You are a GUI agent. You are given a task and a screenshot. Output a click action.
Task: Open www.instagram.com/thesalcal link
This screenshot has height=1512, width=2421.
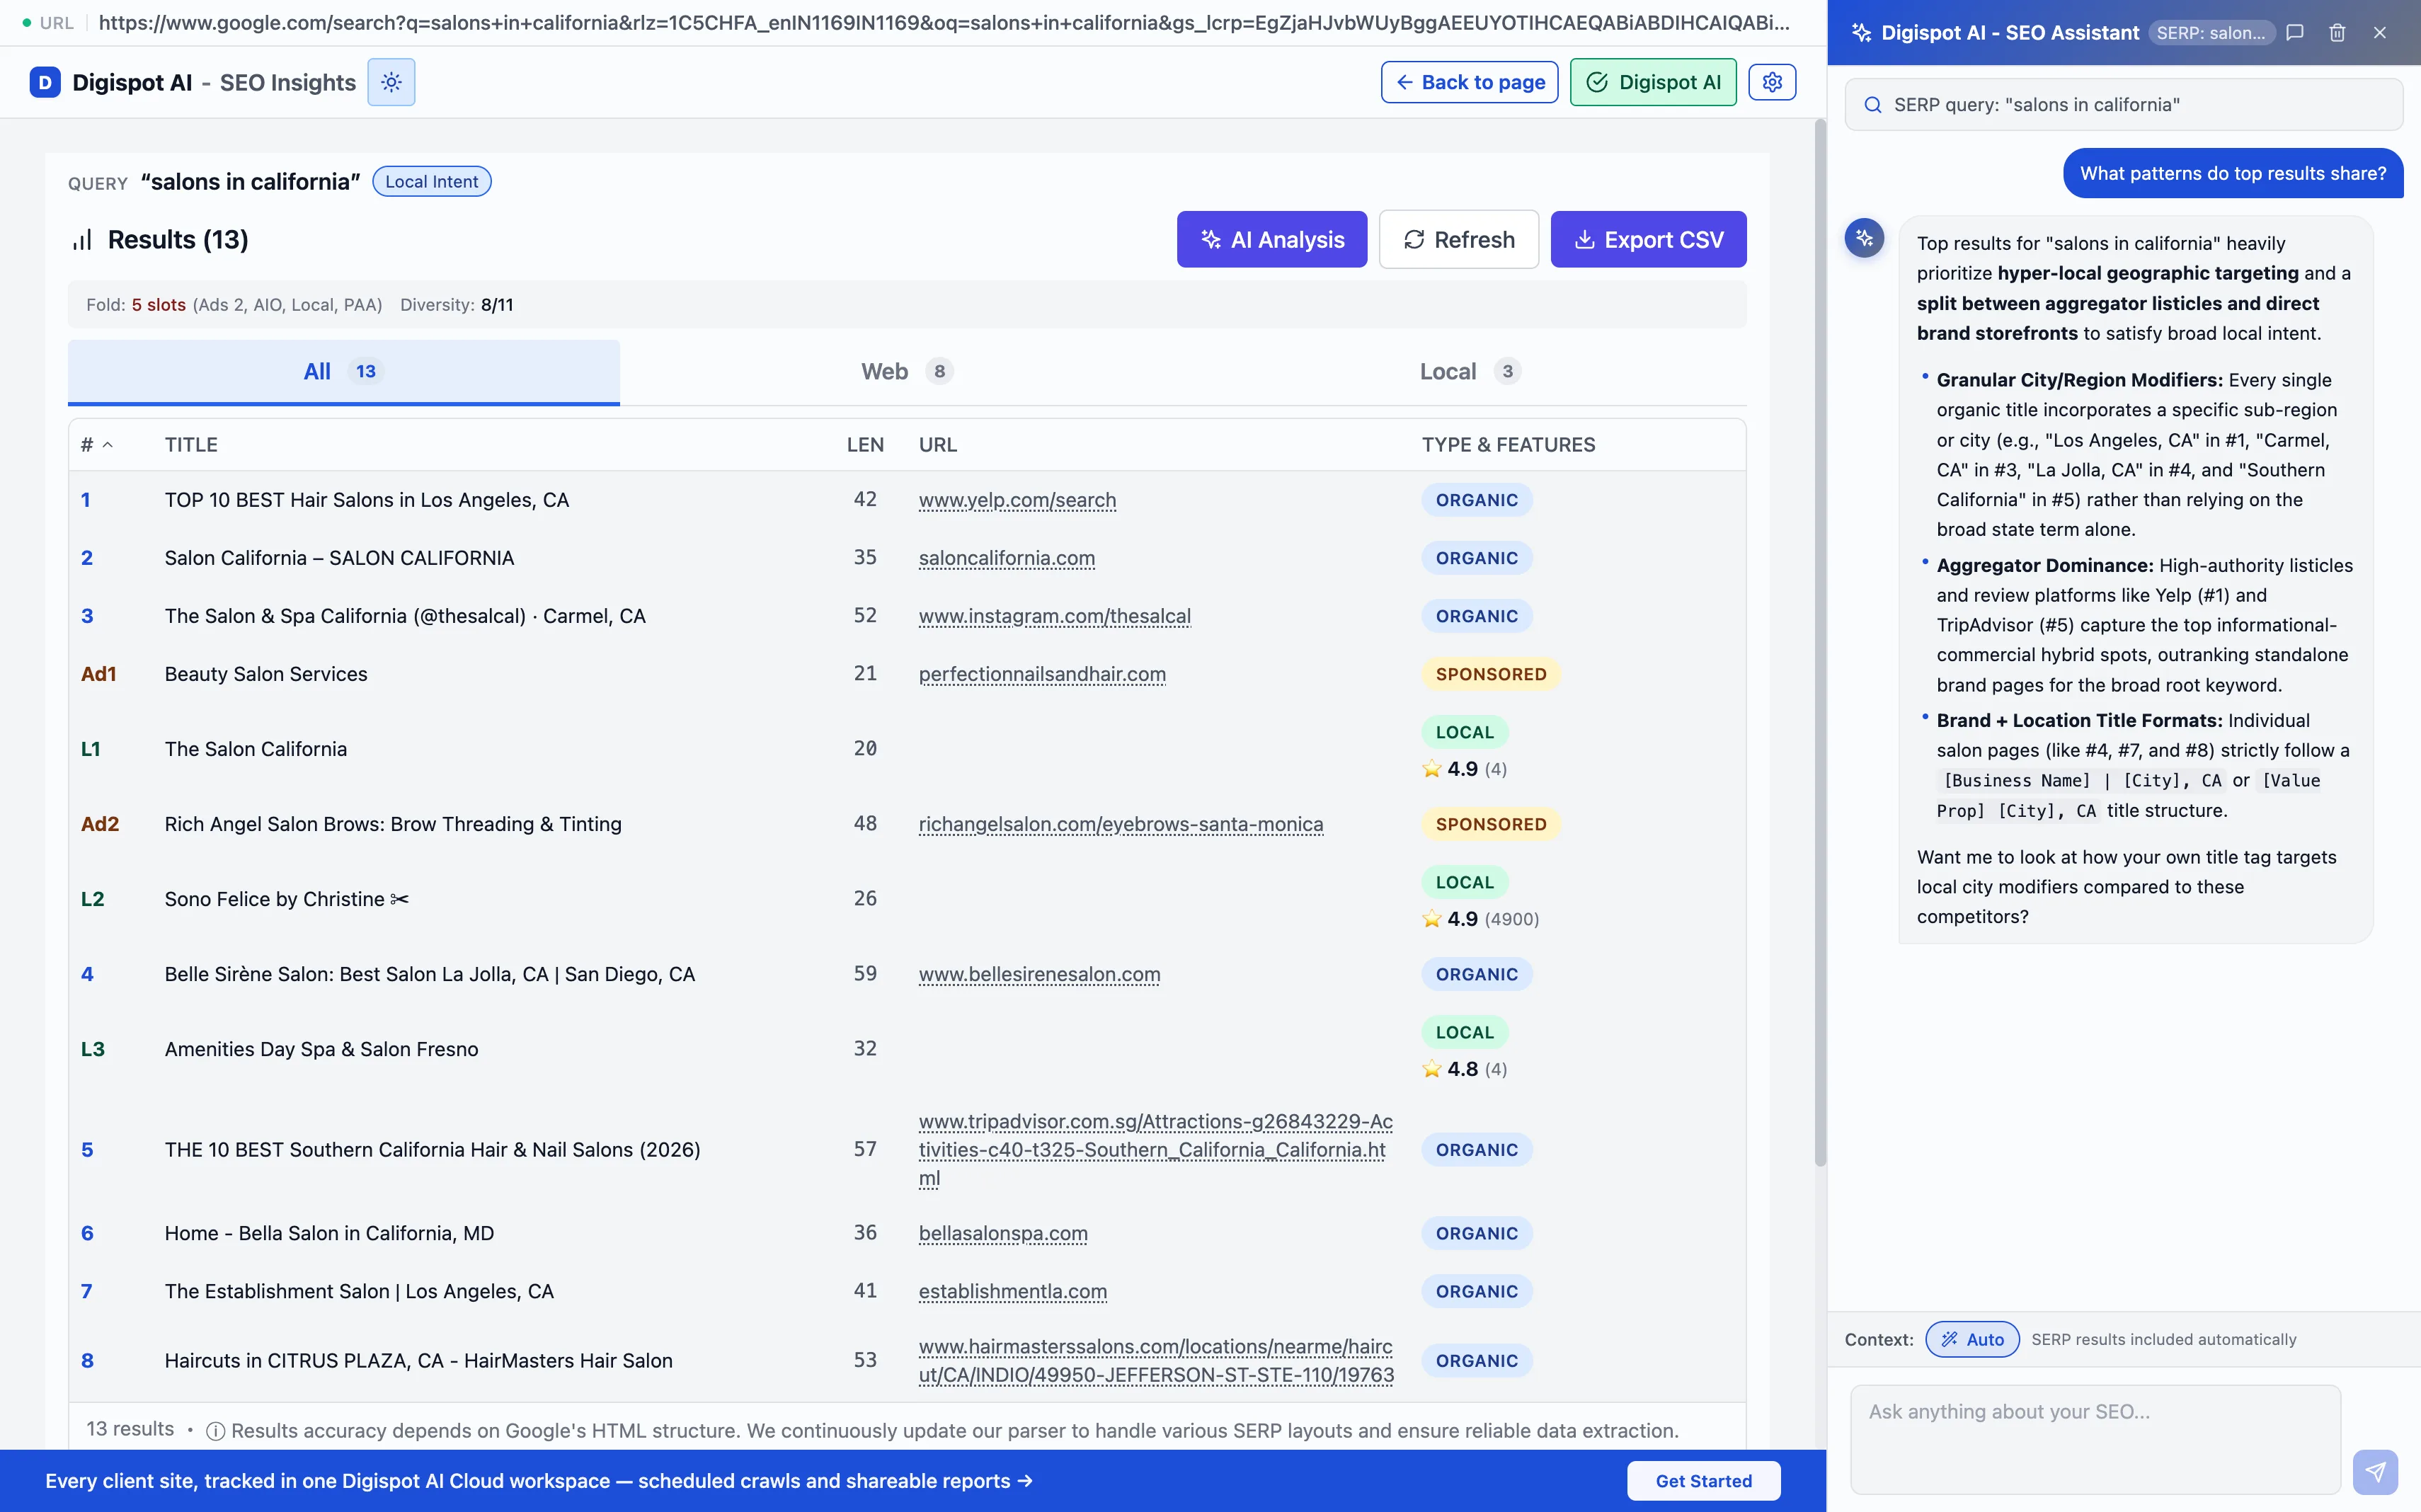click(1054, 616)
